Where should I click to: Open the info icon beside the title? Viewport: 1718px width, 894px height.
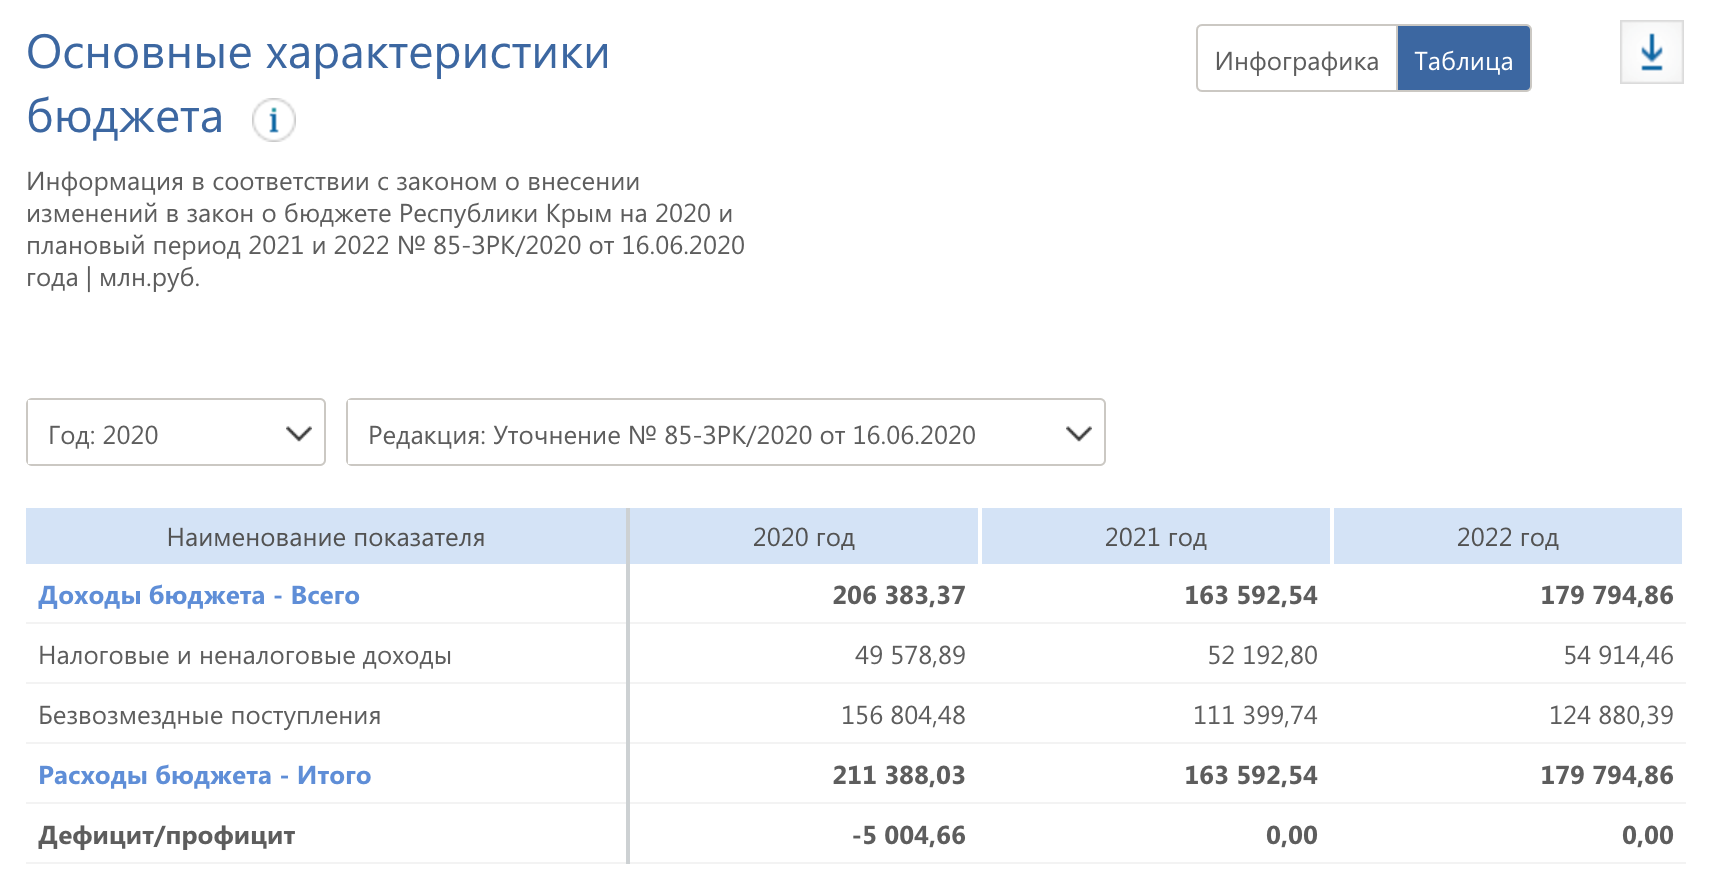[273, 120]
